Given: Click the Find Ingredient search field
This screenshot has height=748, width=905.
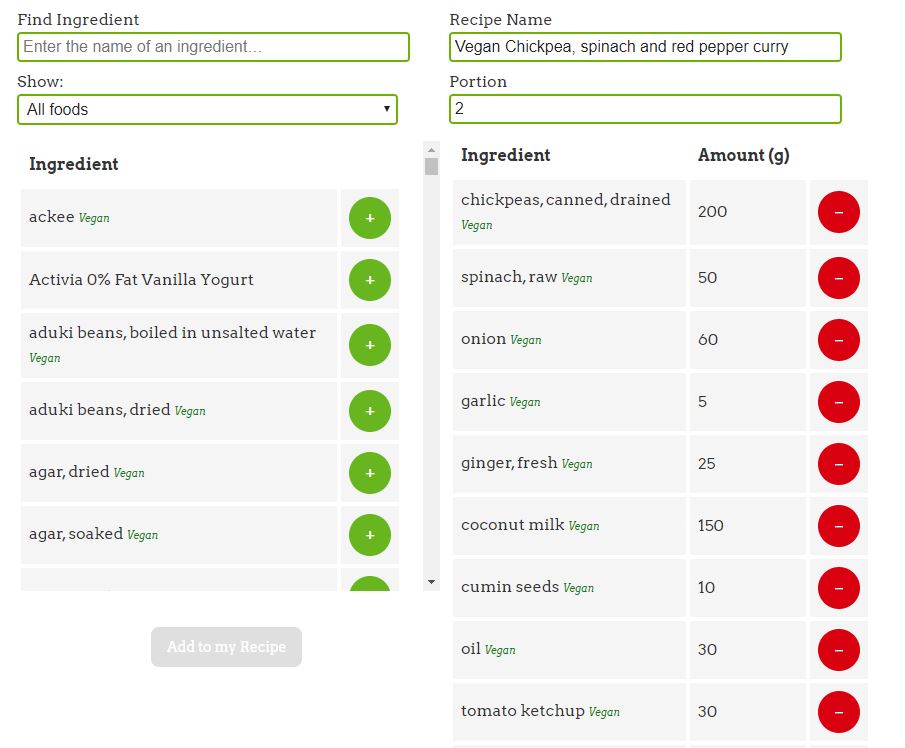Looking at the screenshot, I should tap(213, 47).
